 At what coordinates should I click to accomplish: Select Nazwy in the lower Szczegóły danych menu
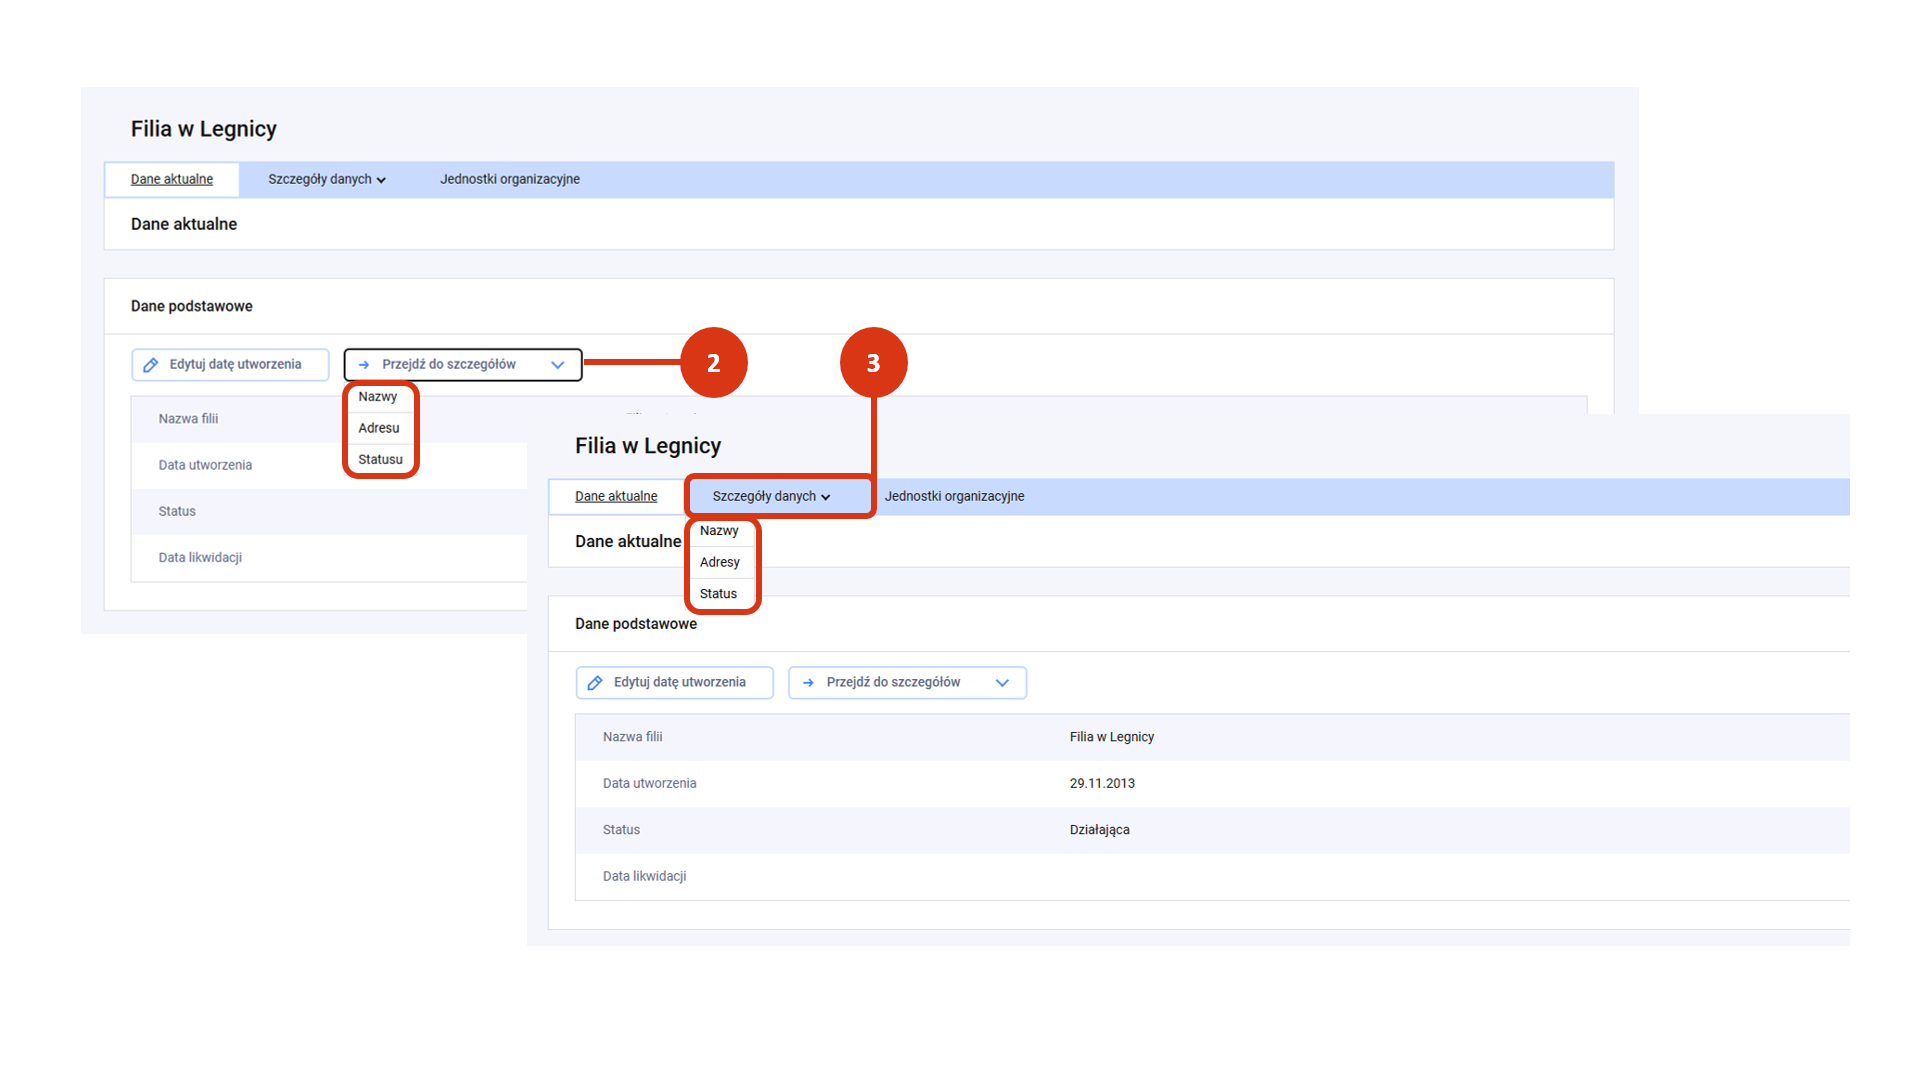pyautogui.click(x=719, y=531)
